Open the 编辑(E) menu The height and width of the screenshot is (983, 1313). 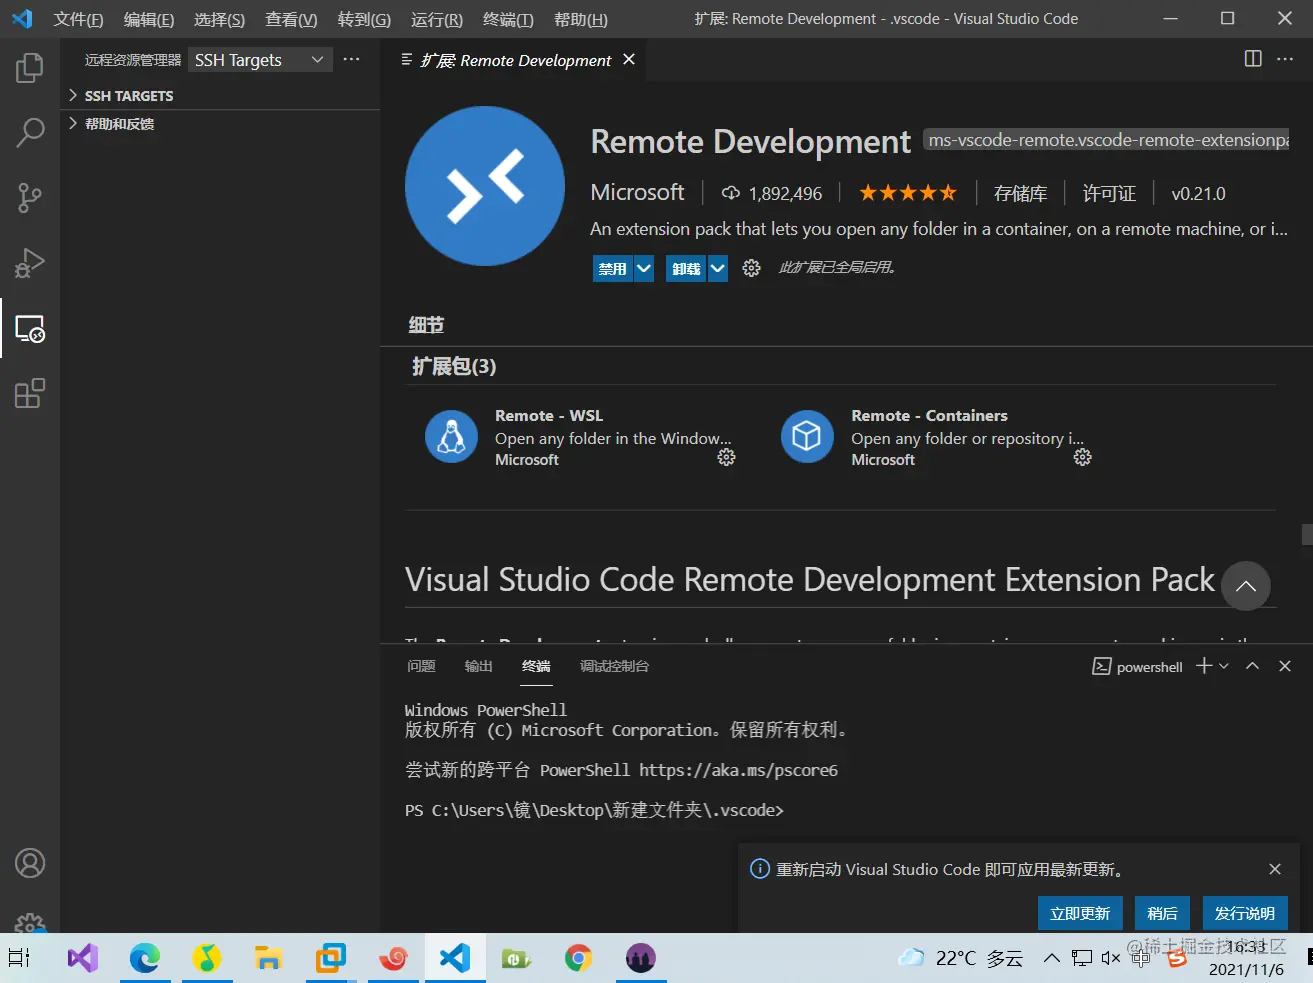(149, 19)
